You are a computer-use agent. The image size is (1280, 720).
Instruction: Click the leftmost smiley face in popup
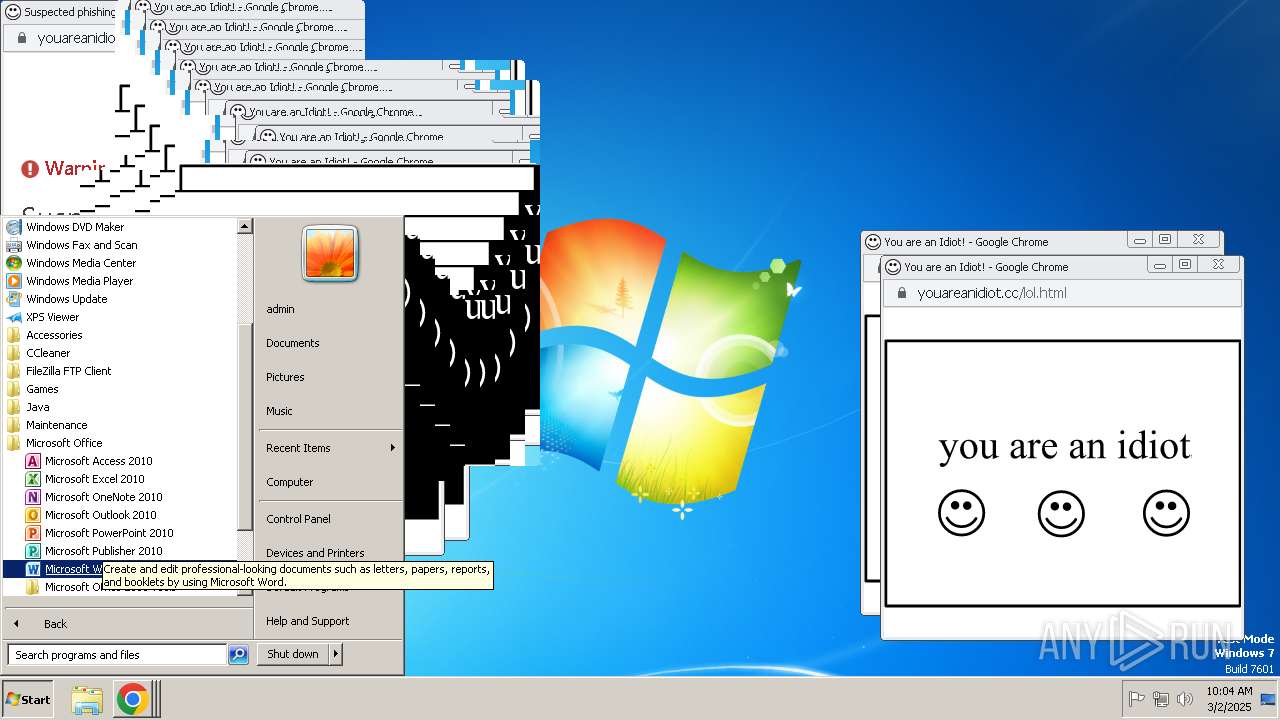[x=961, y=513]
